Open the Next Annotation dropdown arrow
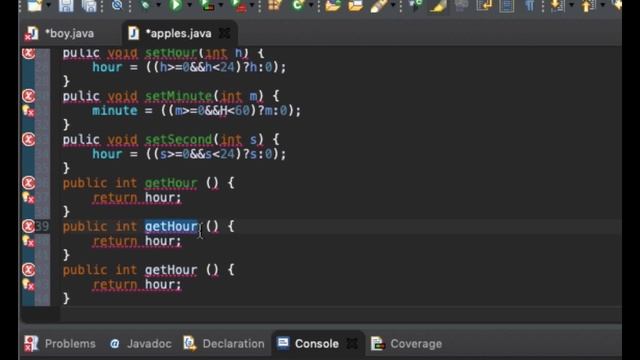 pyautogui.click(x=571, y=5)
